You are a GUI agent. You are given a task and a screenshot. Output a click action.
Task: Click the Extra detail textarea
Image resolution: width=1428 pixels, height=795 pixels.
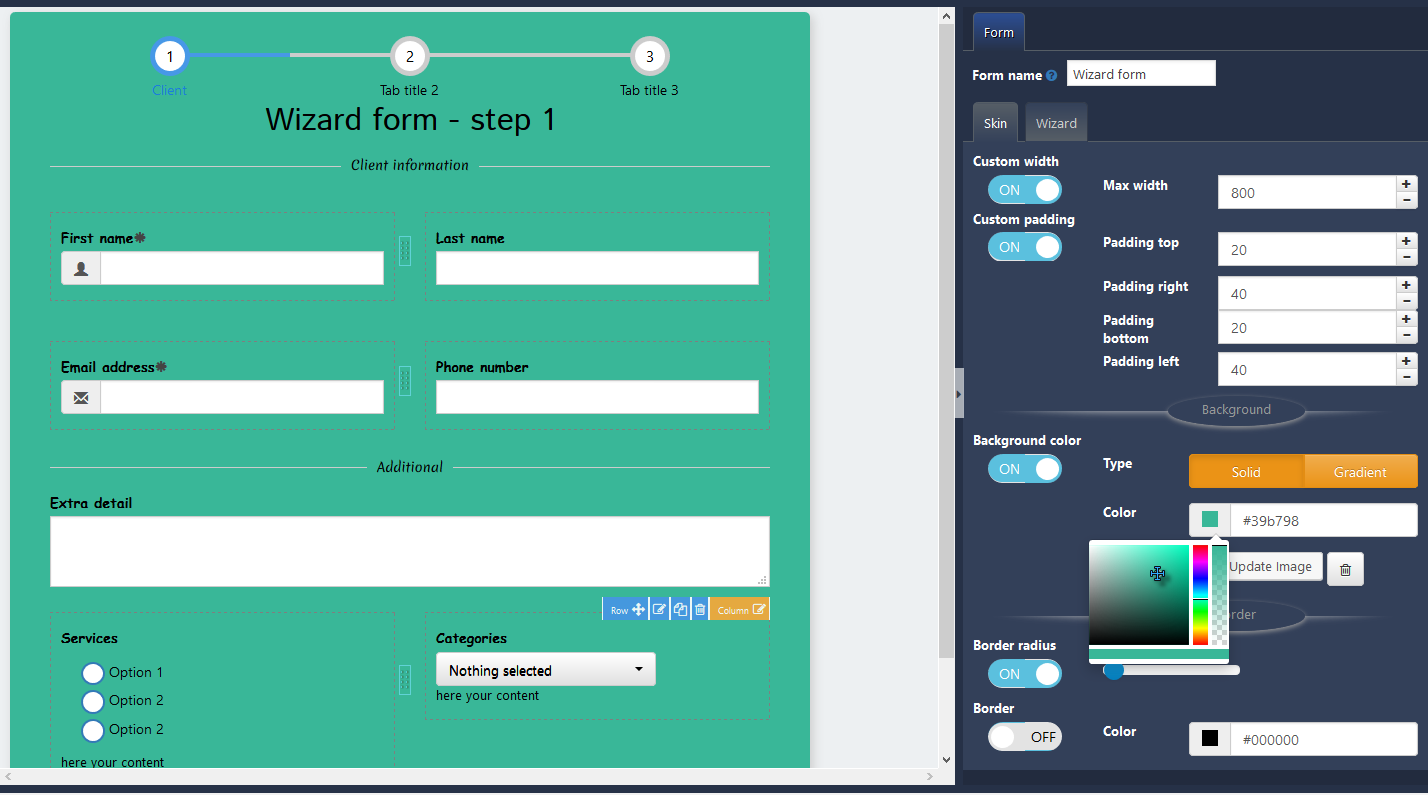pyautogui.click(x=410, y=551)
